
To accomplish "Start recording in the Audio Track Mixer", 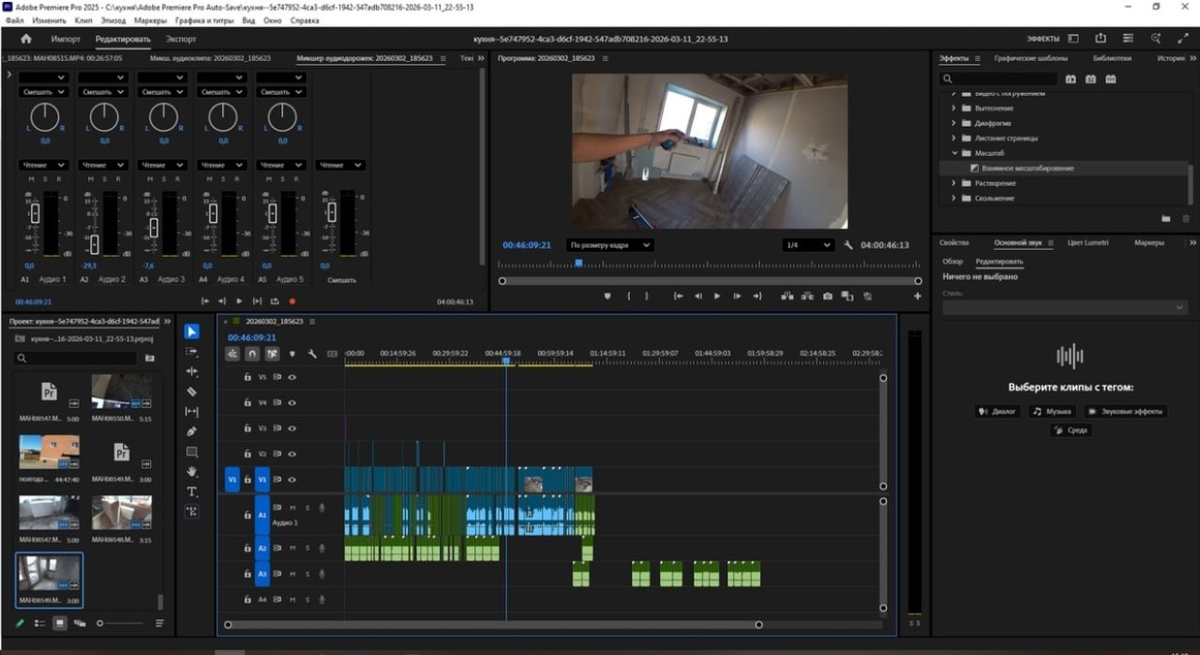I will [x=292, y=301].
